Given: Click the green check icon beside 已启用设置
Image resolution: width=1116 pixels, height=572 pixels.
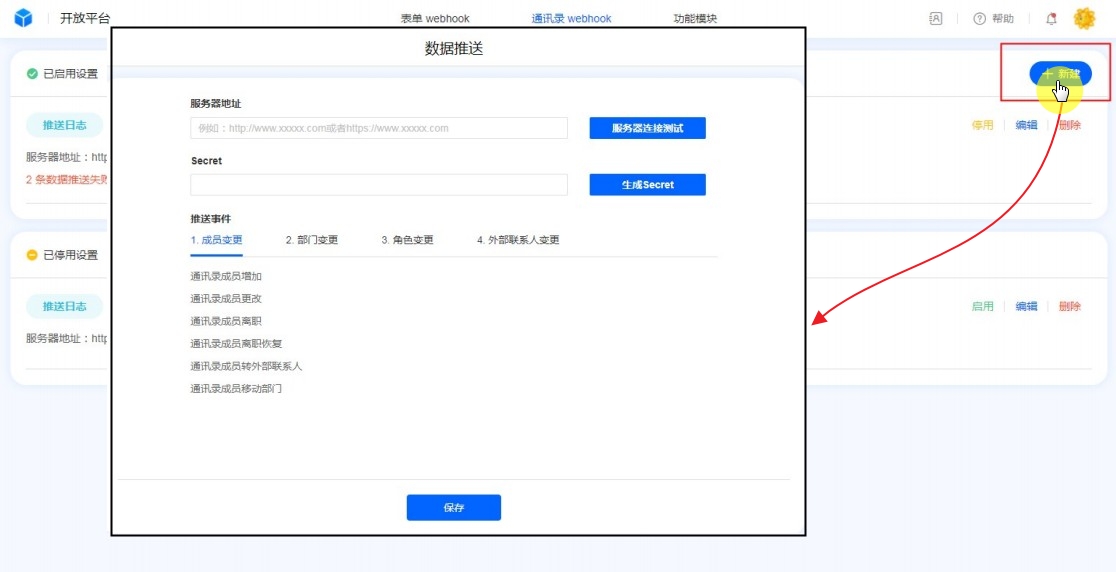Looking at the screenshot, I should click(x=32, y=73).
